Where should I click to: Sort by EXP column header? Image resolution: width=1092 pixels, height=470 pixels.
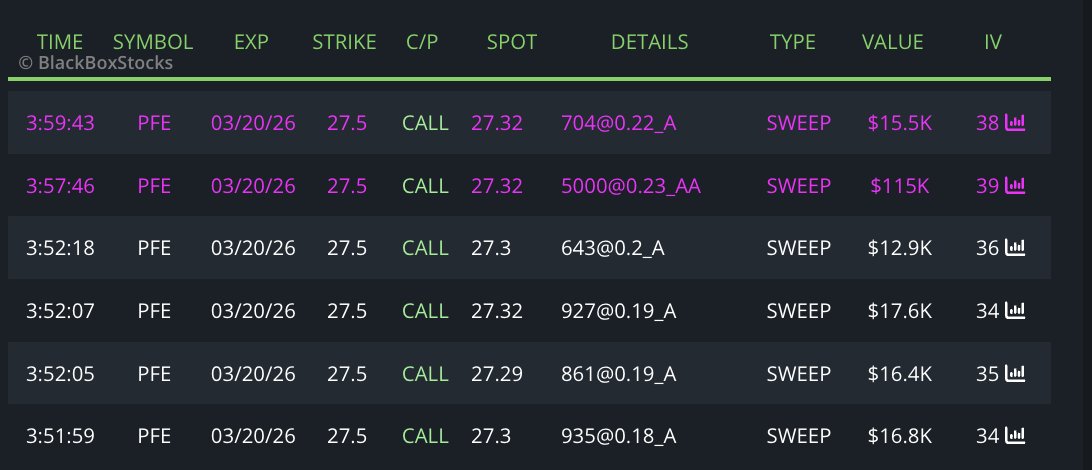[251, 42]
